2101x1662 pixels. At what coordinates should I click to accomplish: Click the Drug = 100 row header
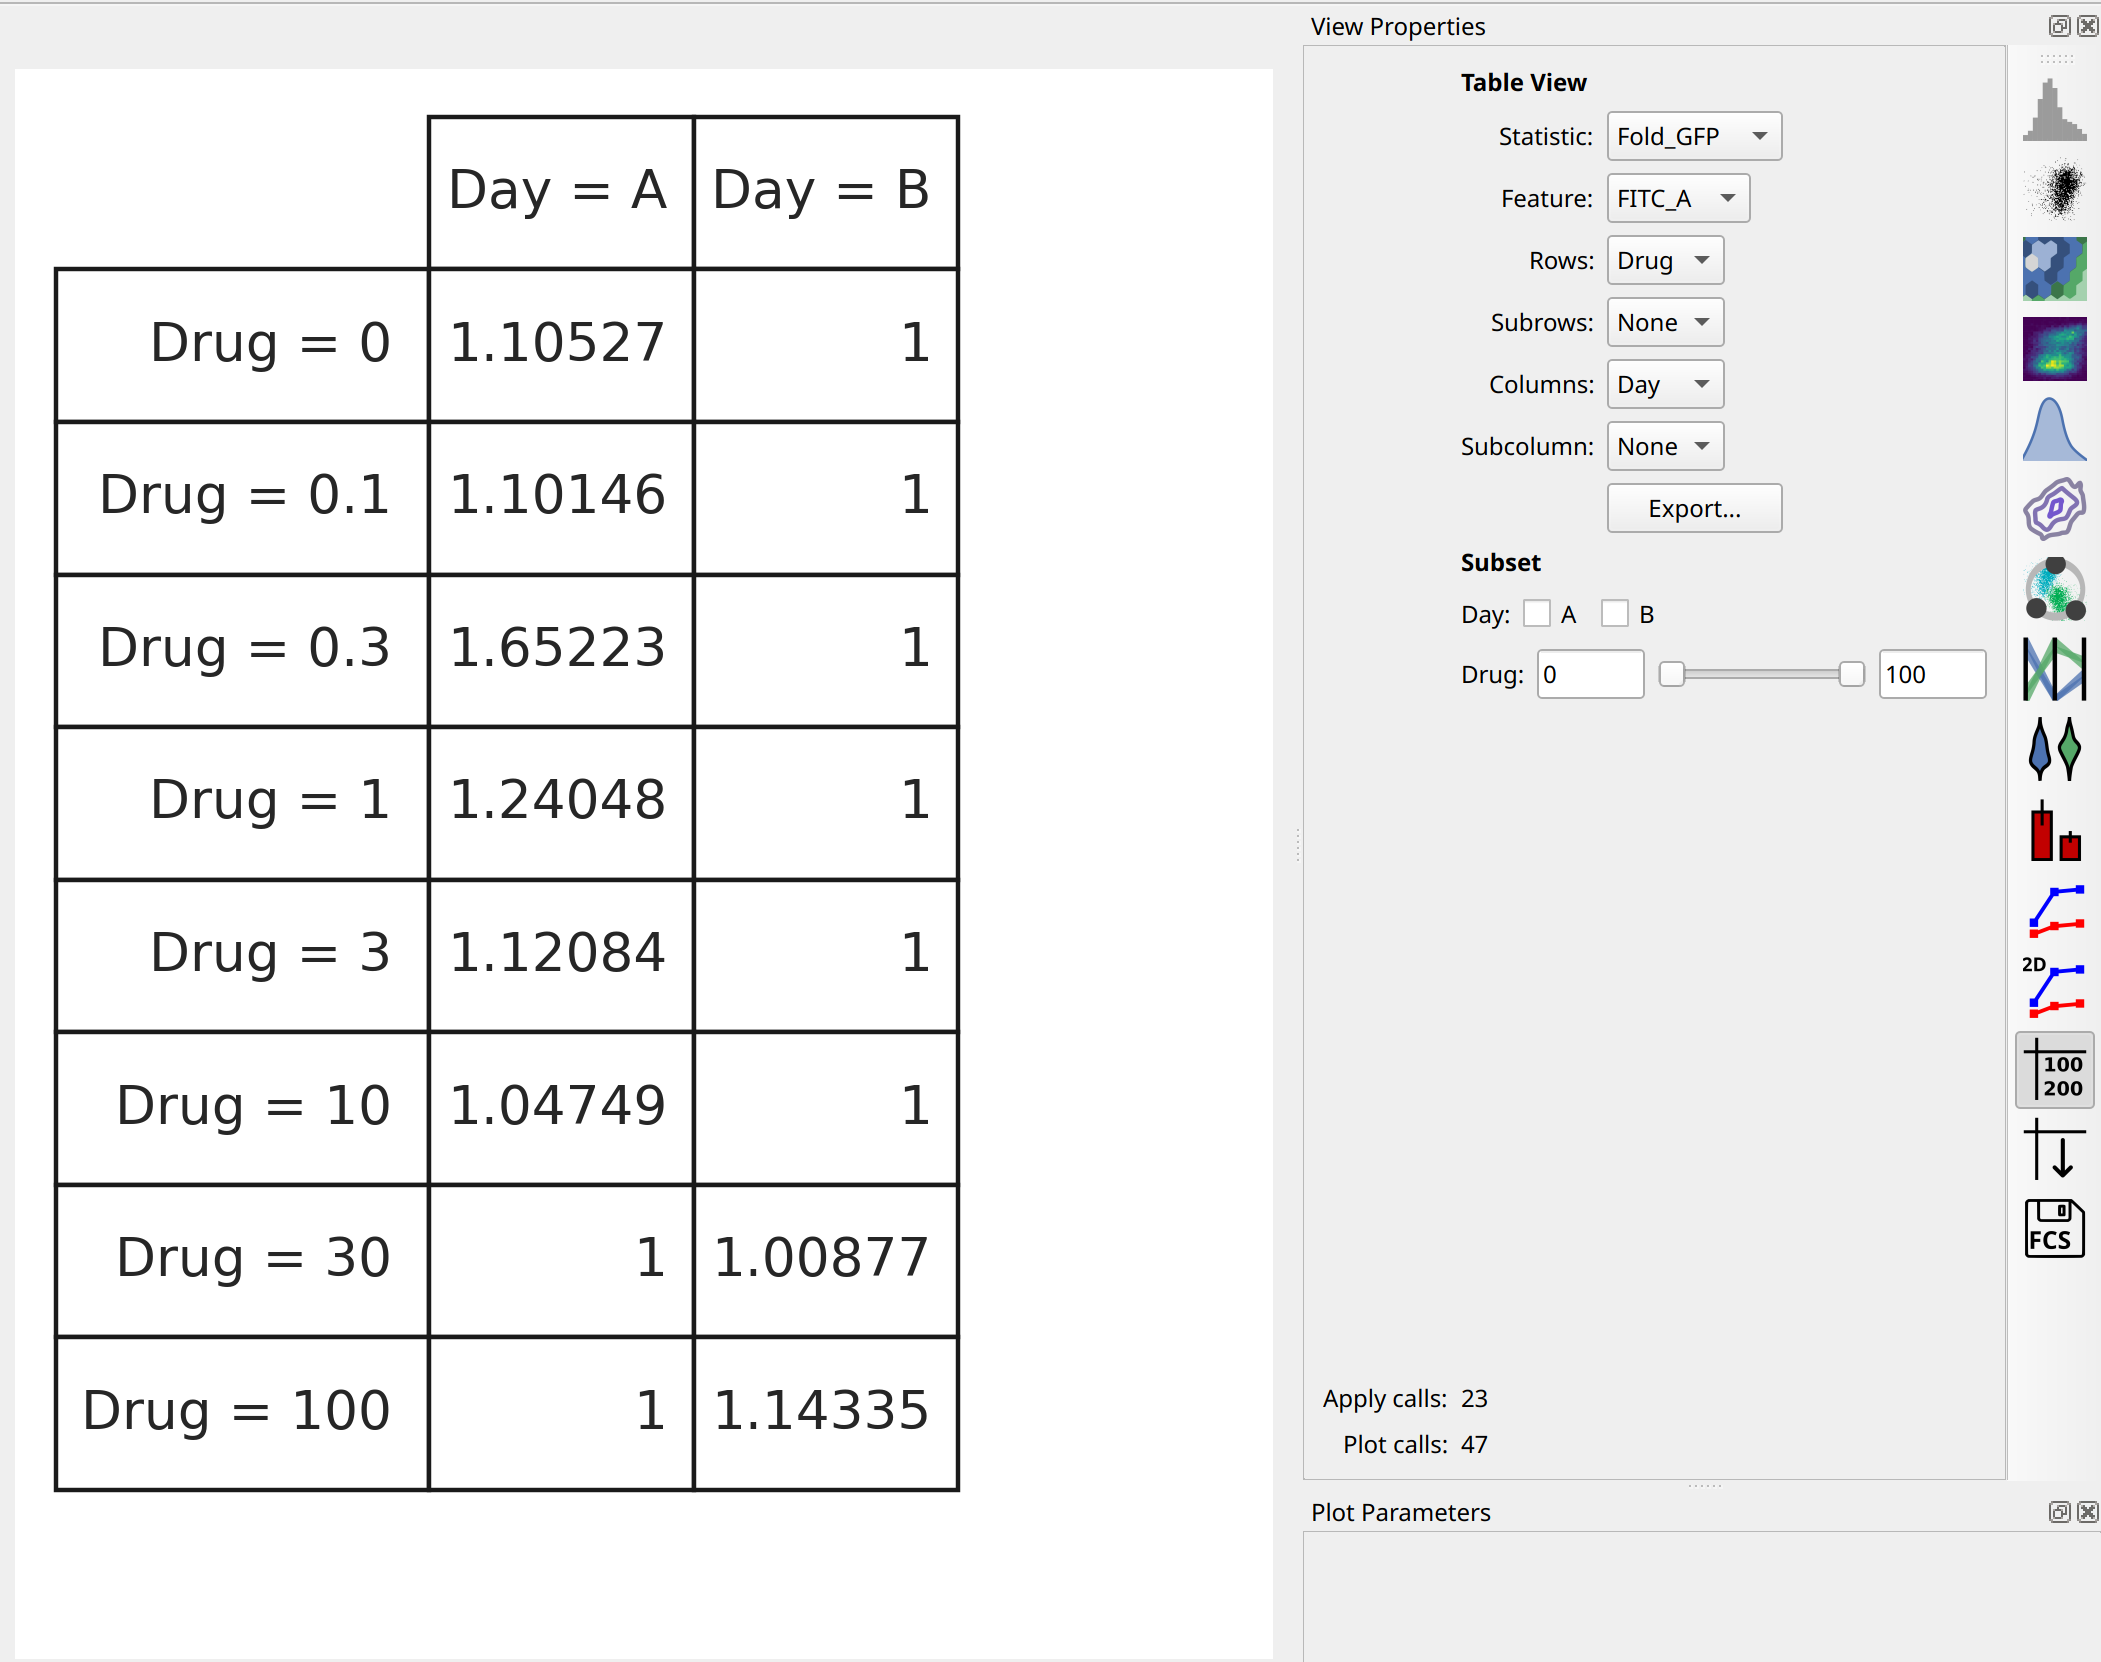click(x=242, y=1413)
